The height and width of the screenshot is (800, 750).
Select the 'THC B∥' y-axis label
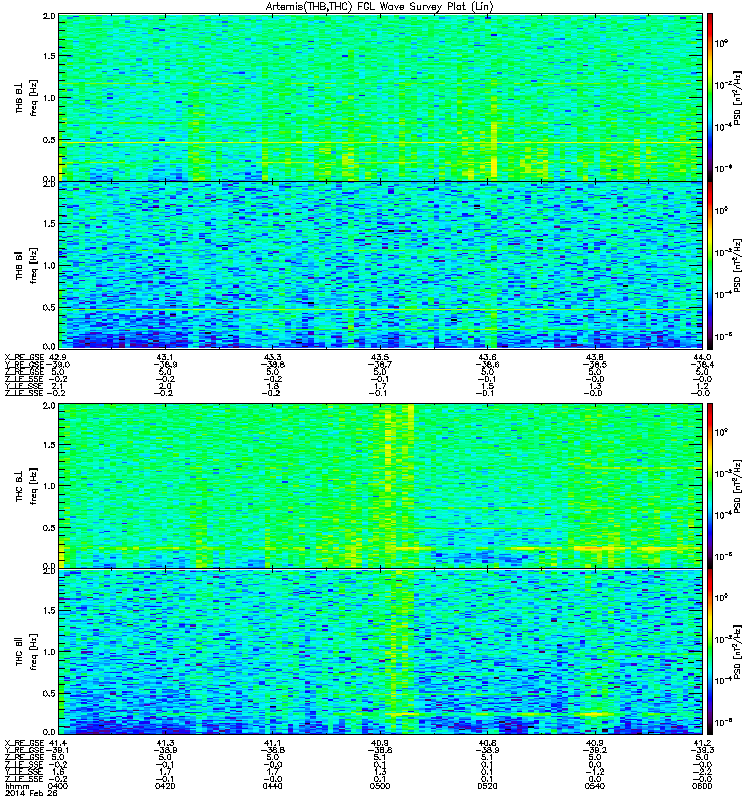pos(19,651)
